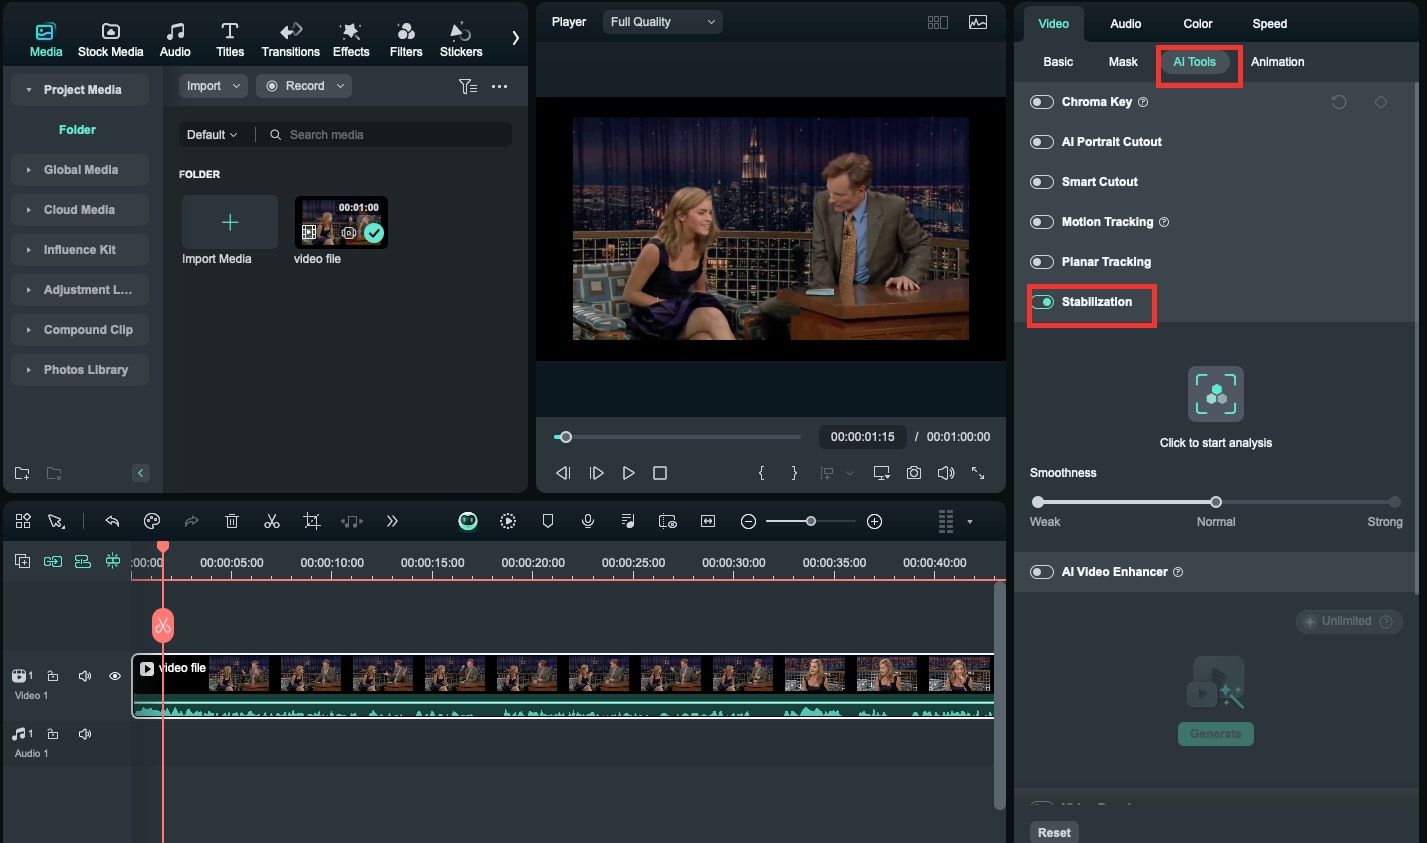This screenshot has width=1427, height=843.
Task: Click the player volume speaker icon
Action: (x=946, y=473)
